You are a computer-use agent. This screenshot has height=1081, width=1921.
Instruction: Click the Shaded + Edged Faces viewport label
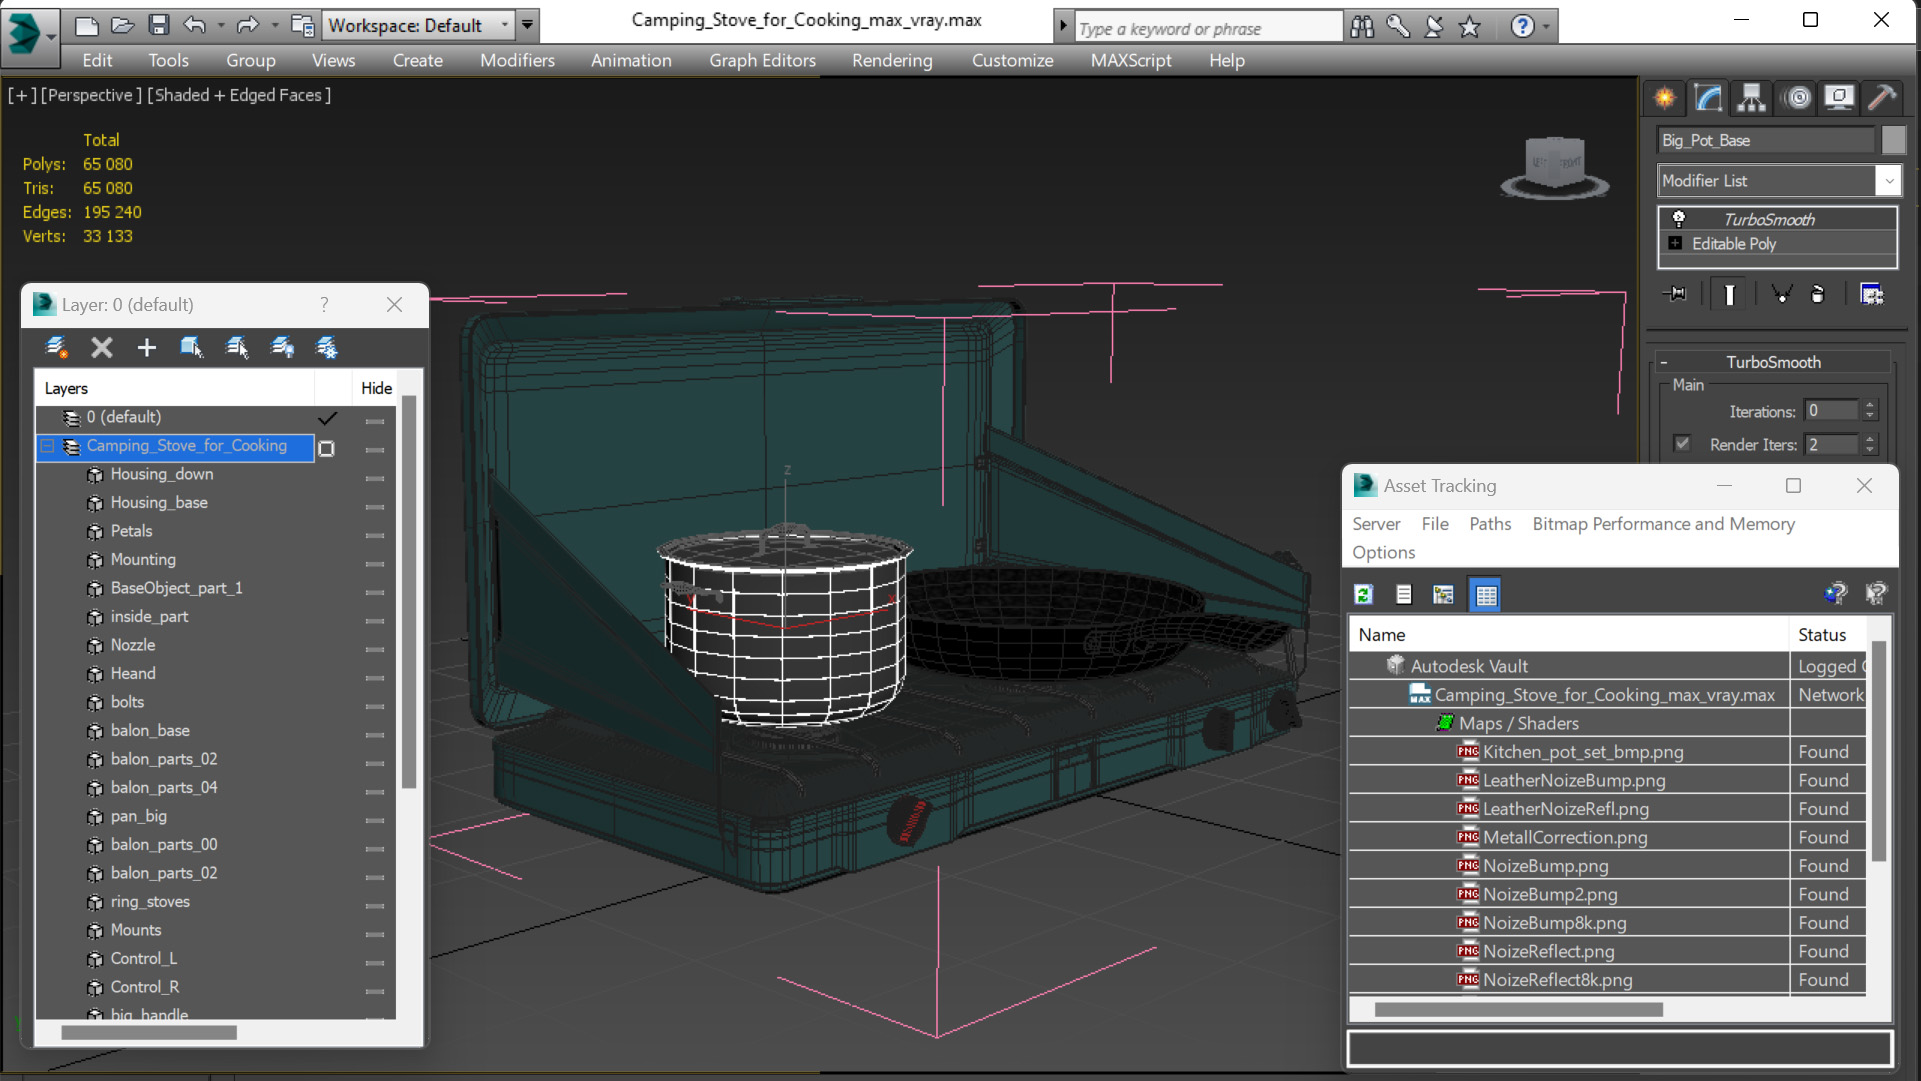click(239, 95)
